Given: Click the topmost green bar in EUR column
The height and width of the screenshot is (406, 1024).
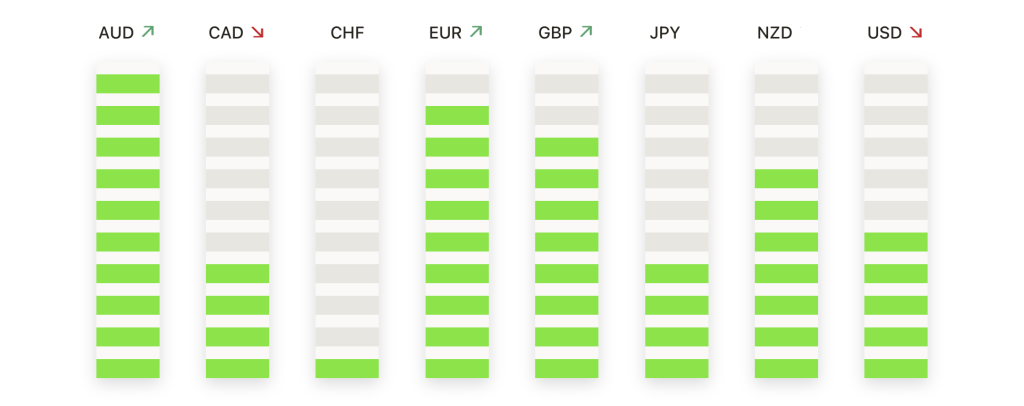Looking at the screenshot, I should pos(457,116).
